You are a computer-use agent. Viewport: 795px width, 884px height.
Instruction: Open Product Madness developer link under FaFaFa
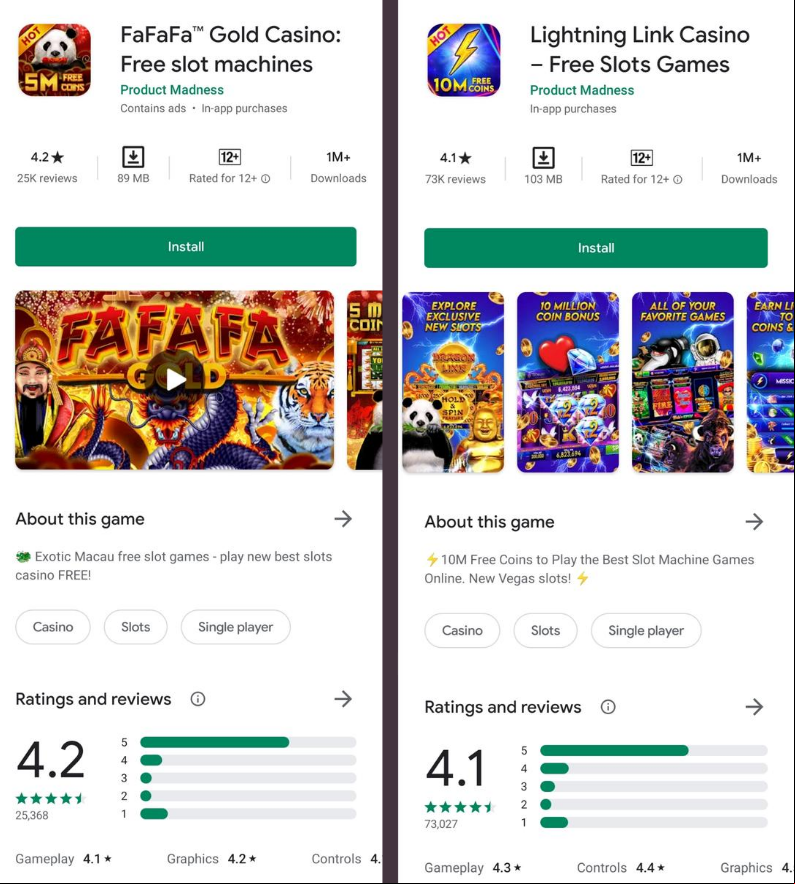pyautogui.click(x=172, y=90)
